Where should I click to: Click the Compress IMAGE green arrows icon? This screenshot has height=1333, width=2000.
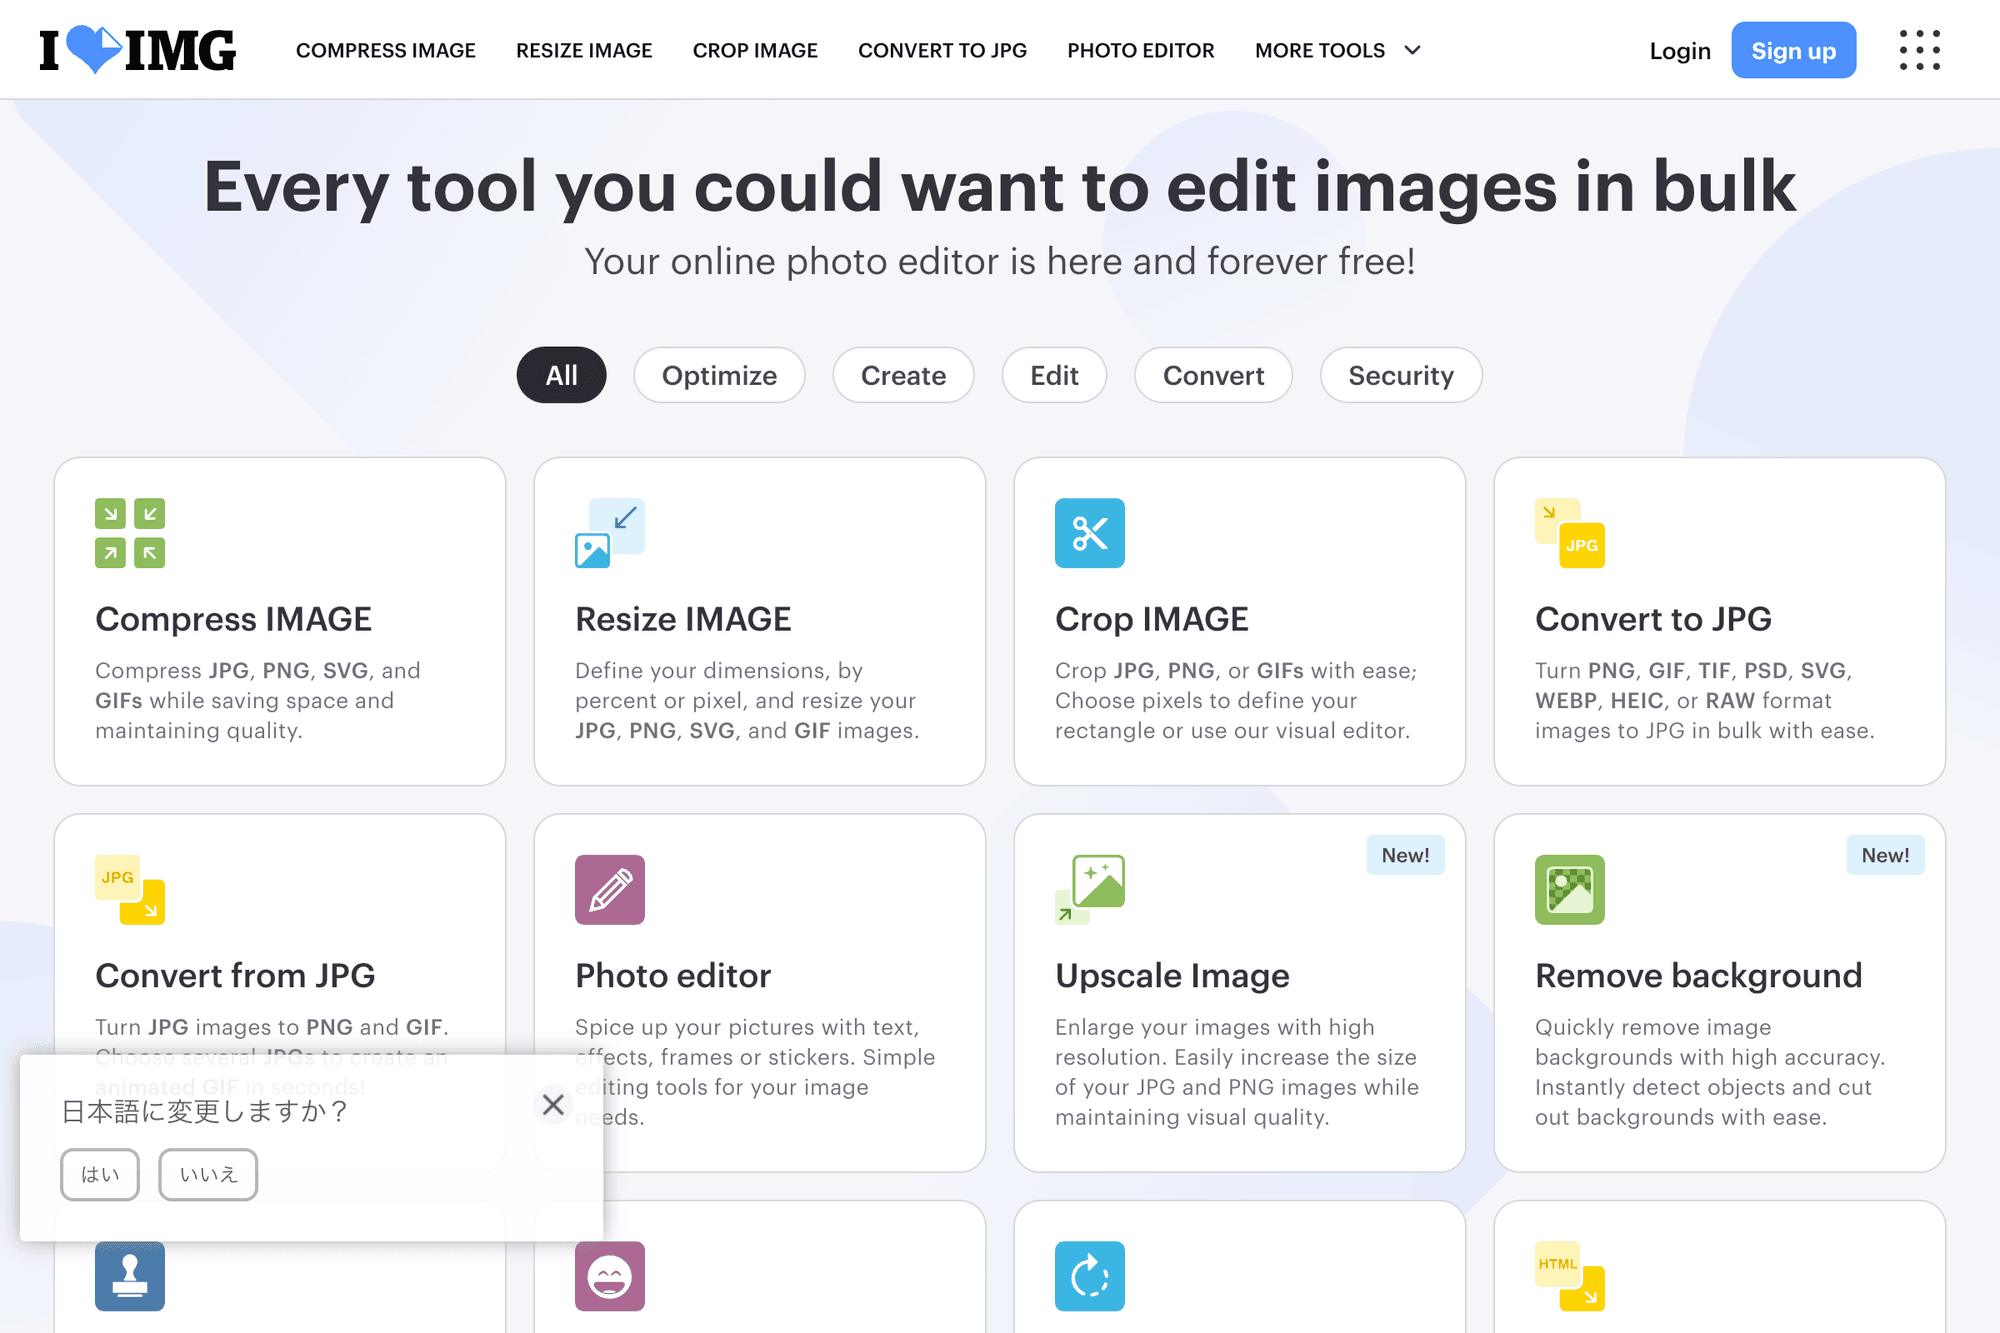point(130,533)
